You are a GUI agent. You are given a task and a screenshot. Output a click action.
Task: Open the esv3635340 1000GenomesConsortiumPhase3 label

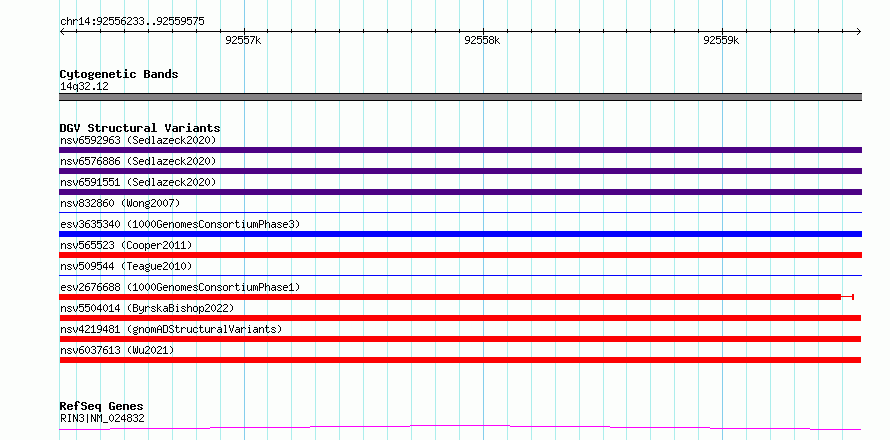(180, 224)
